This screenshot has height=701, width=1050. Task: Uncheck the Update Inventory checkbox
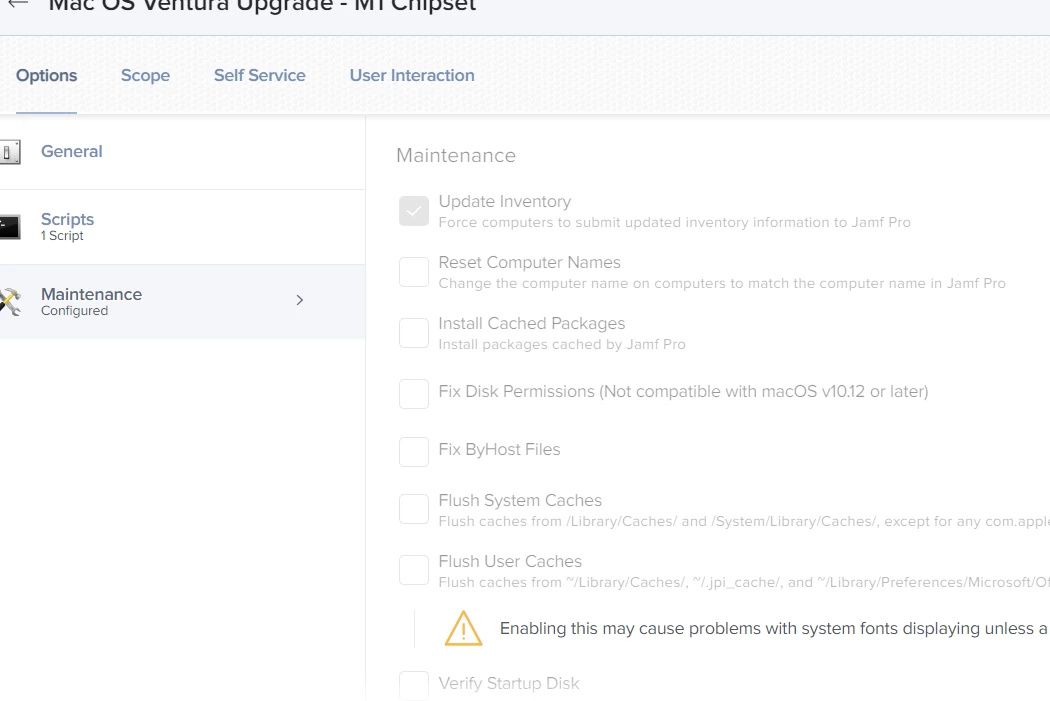tap(414, 211)
